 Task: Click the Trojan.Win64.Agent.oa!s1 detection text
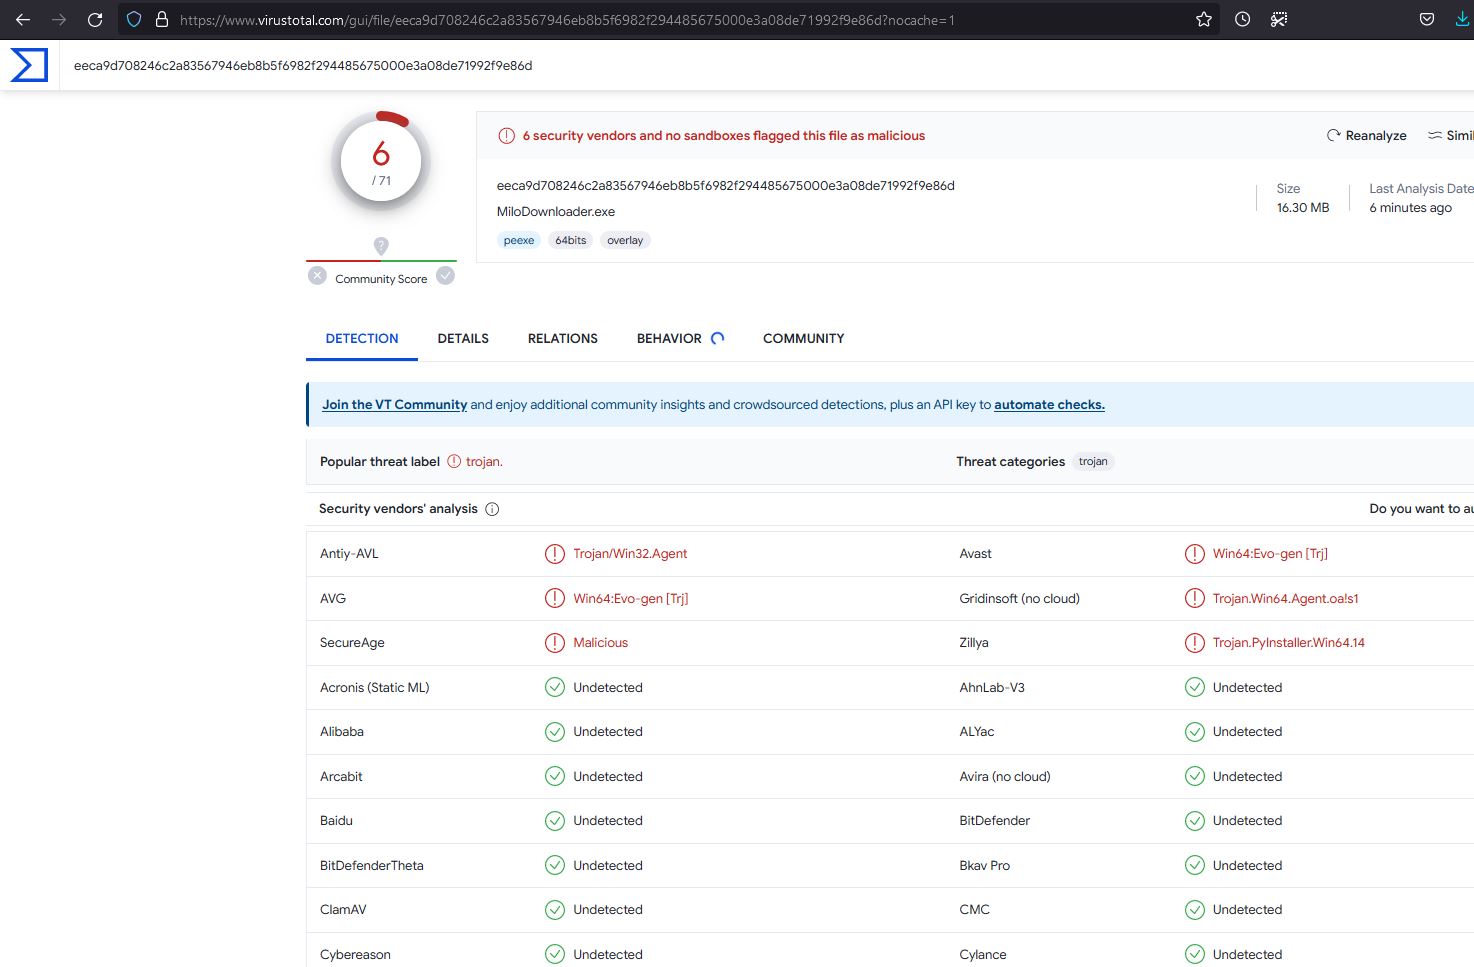pos(1286,598)
